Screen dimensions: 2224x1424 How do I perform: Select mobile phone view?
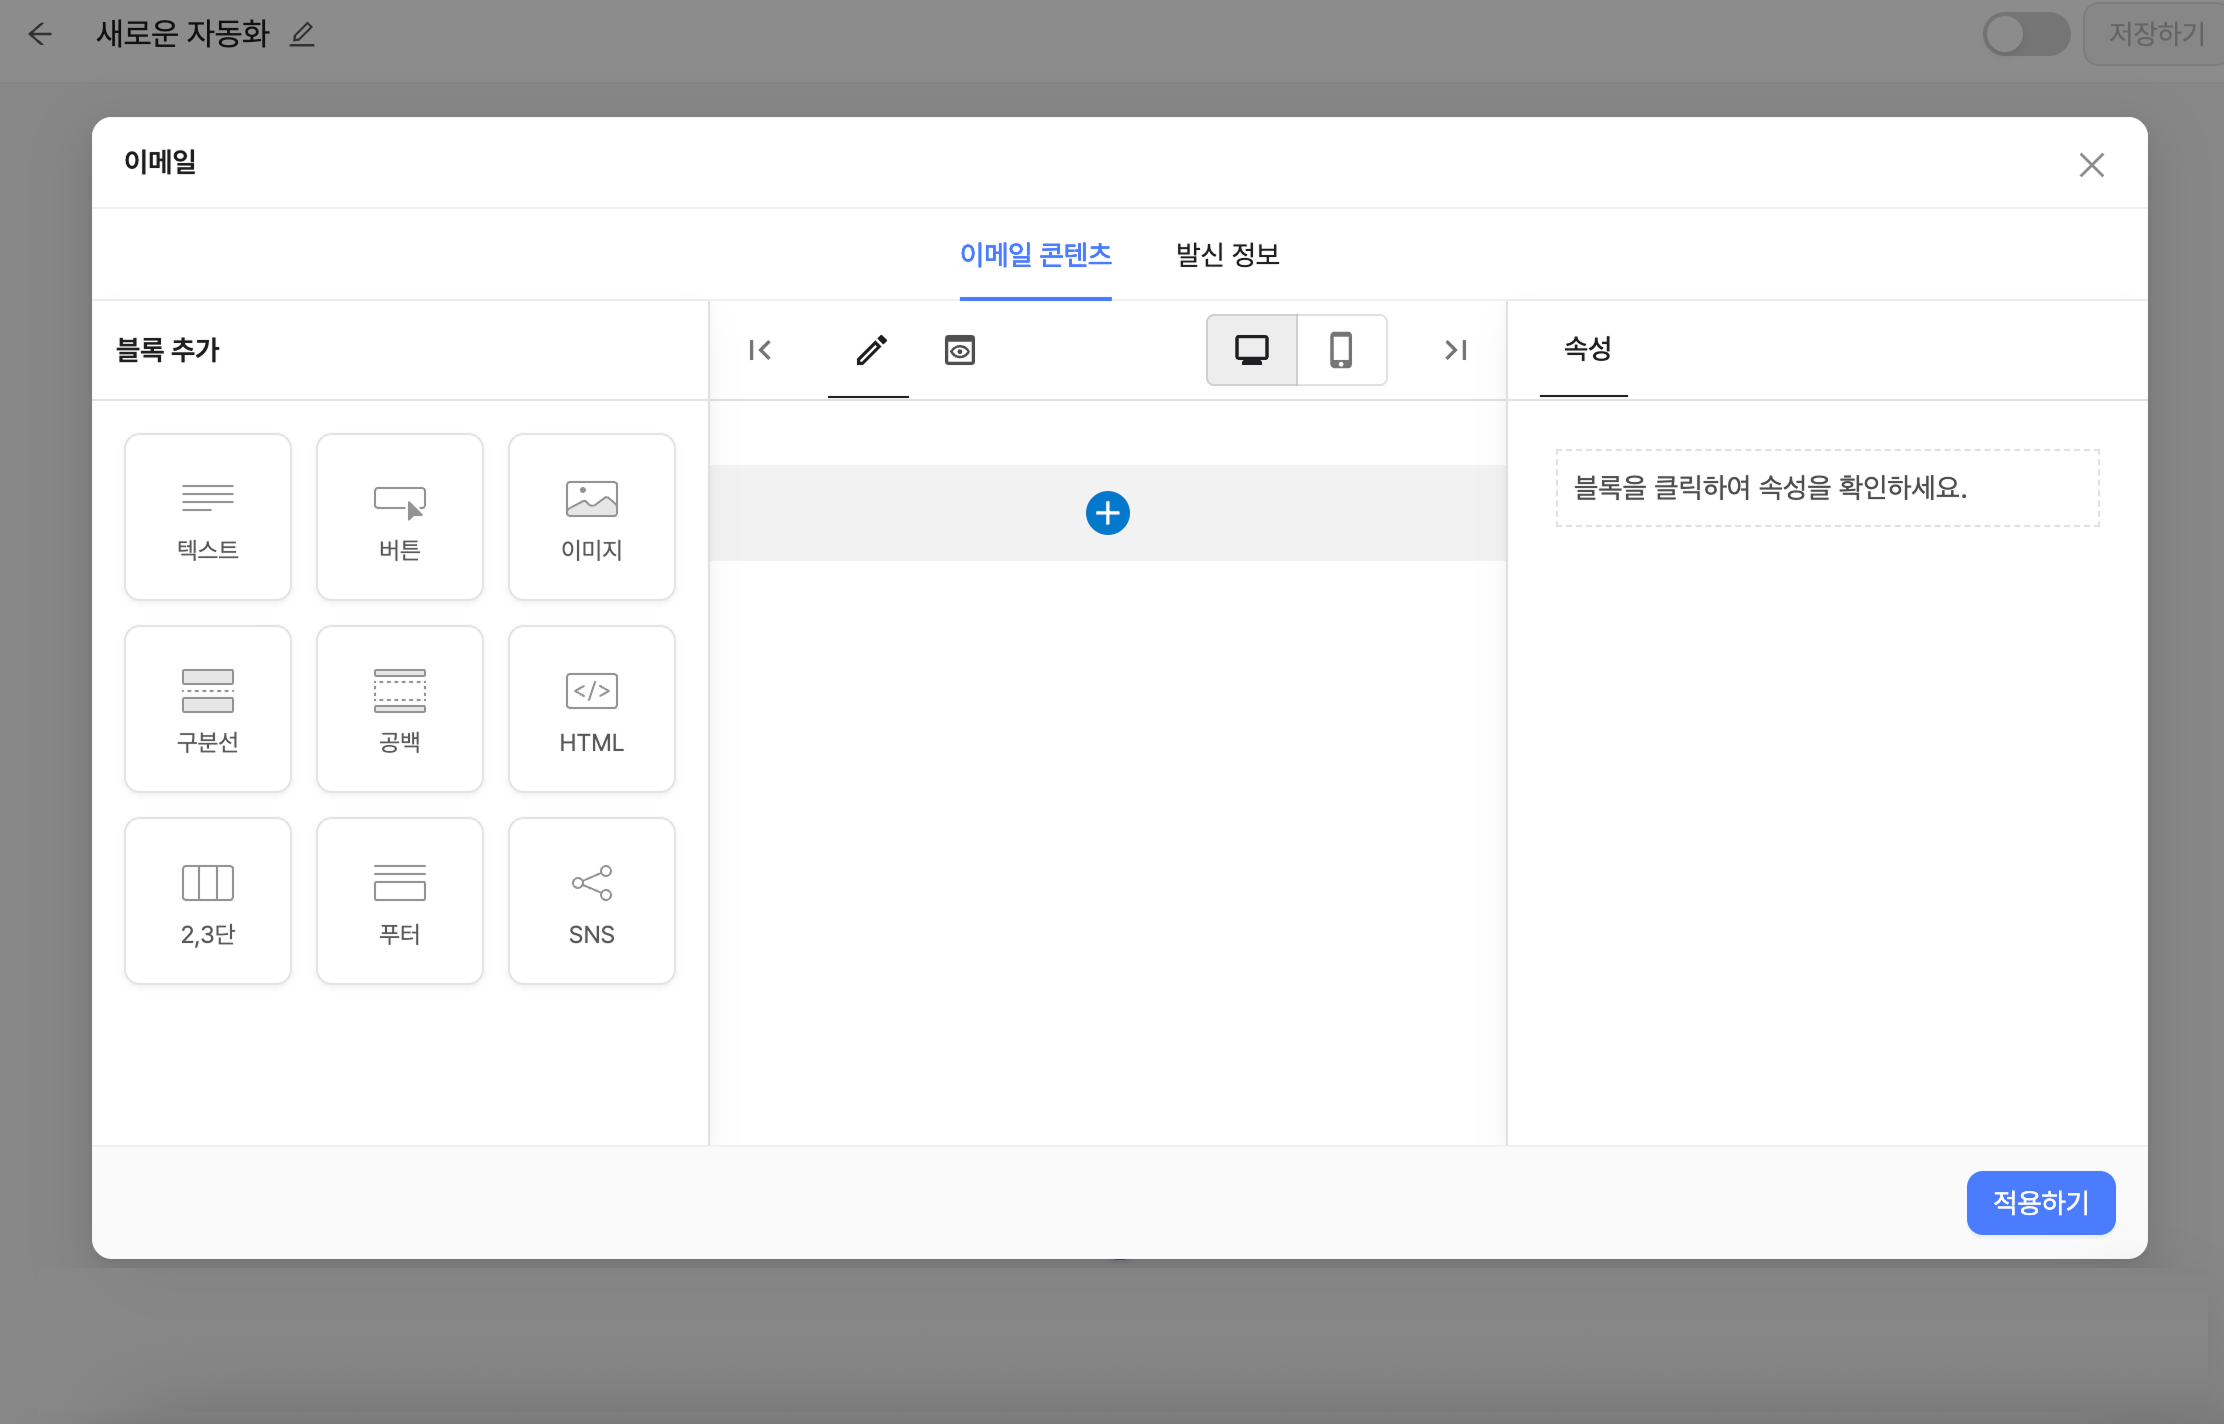[1341, 350]
